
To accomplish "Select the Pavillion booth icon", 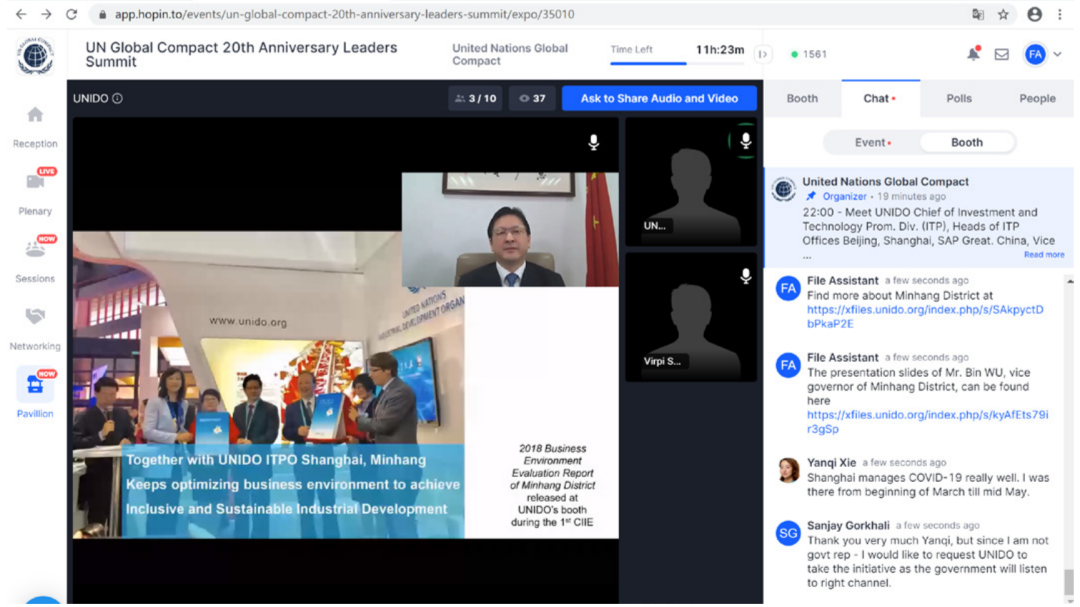I will tap(35, 384).
